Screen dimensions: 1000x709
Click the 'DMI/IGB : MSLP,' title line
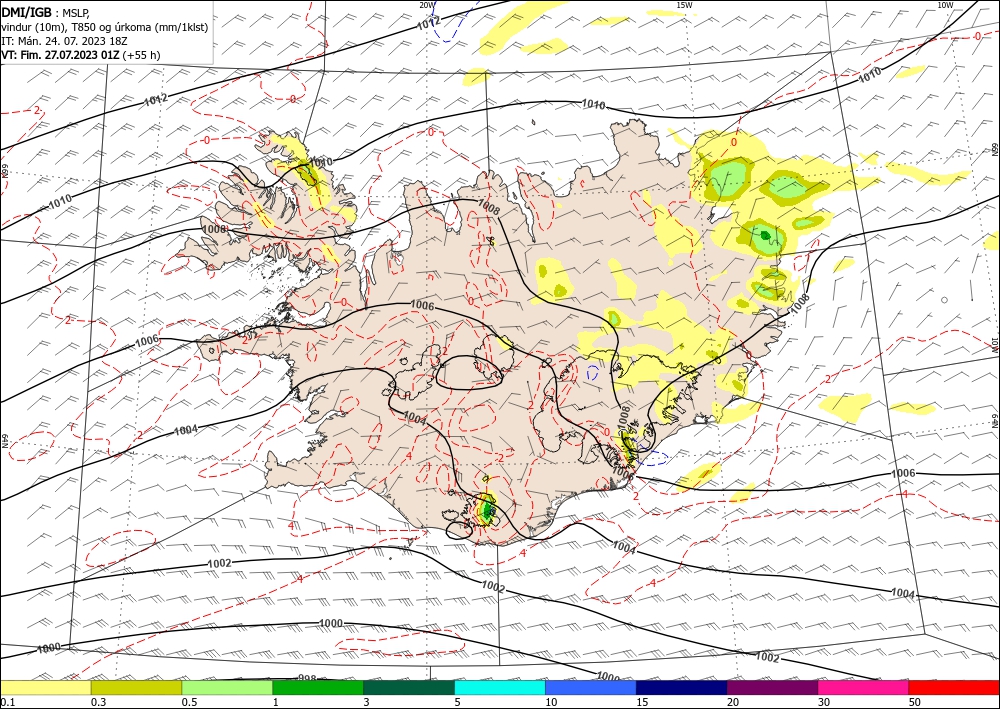coord(45,11)
